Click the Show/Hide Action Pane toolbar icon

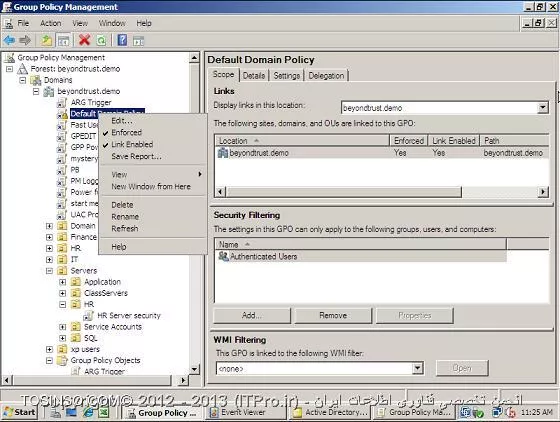click(x=138, y=40)
